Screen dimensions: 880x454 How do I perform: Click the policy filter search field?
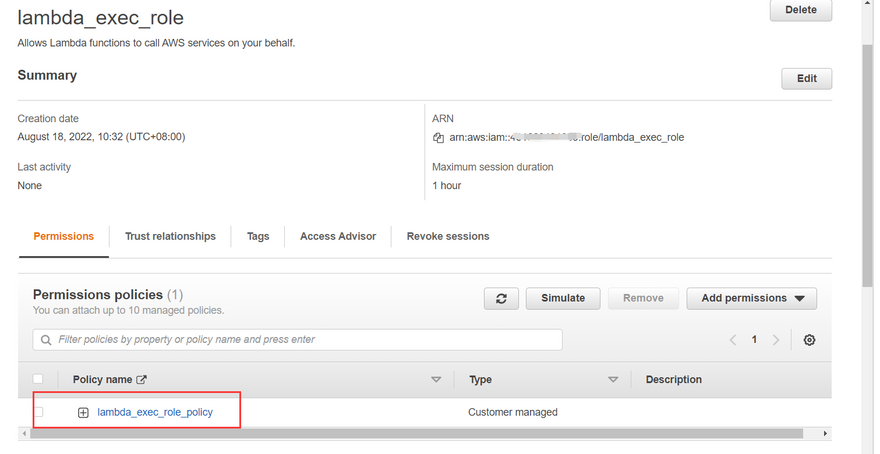tap(300, 340)
